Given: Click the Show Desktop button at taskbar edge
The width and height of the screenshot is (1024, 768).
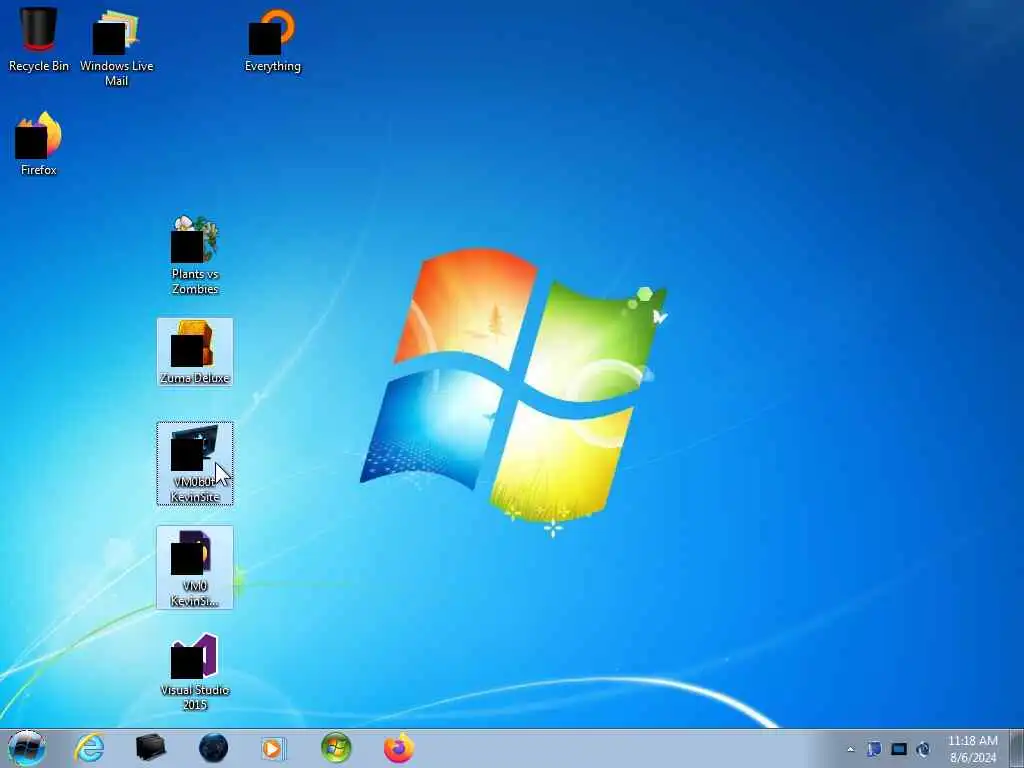Looking at the screenshot, I should point(1017,748).
